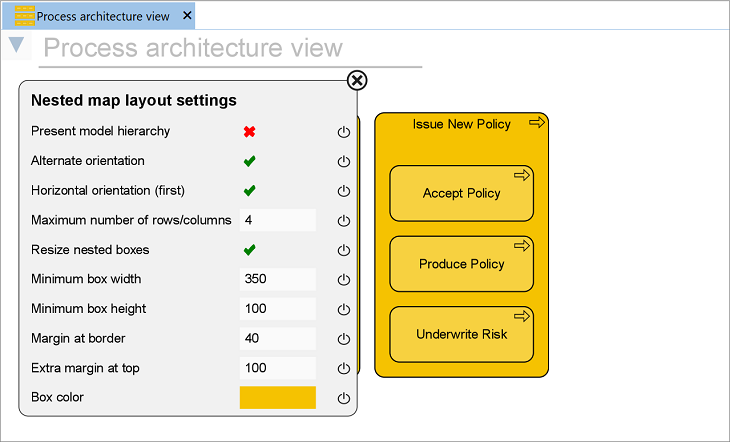This screenshot has height=442, width=730.
Task: Collapse the view using the blue triangle
Action: 16,45
